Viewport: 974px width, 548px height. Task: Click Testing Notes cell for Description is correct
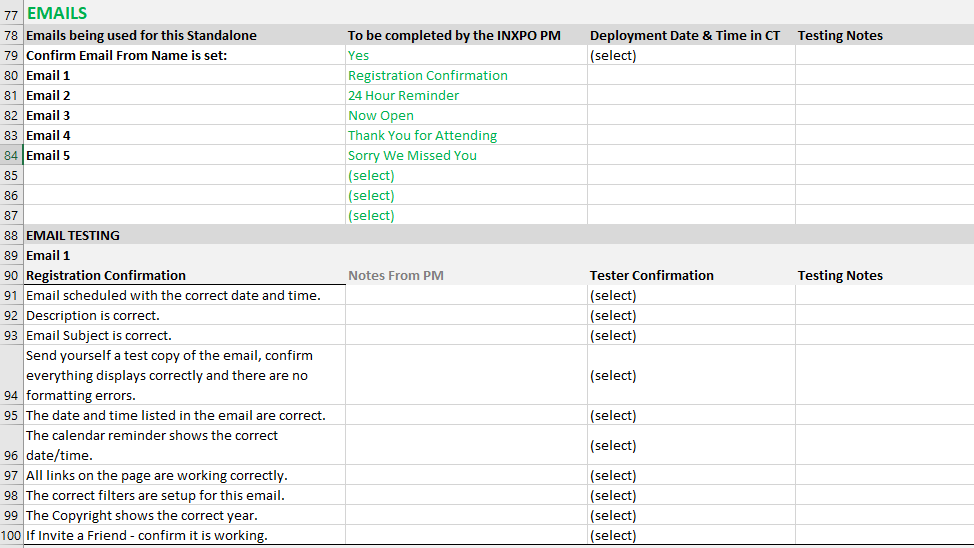tap(884, 315)
